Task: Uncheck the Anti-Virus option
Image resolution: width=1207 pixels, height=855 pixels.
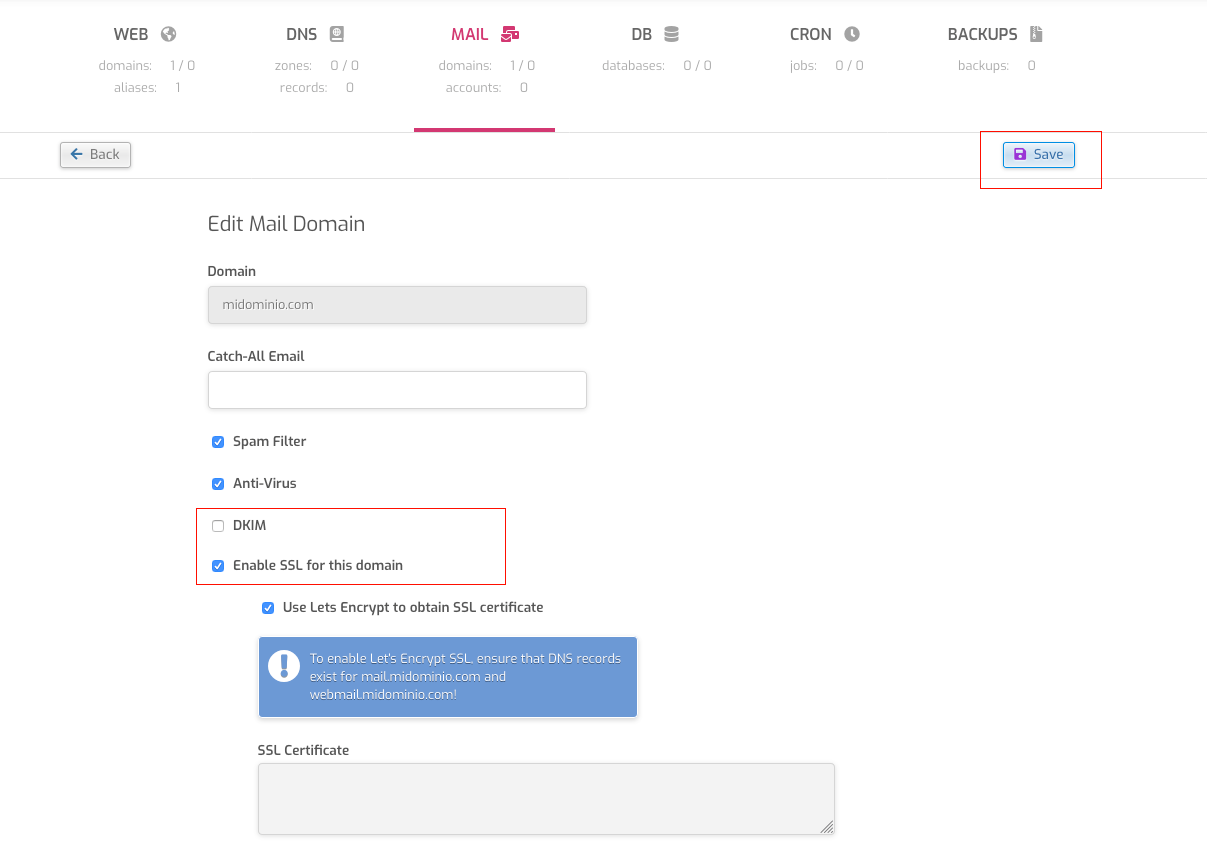Action: (x=218, y=484)
